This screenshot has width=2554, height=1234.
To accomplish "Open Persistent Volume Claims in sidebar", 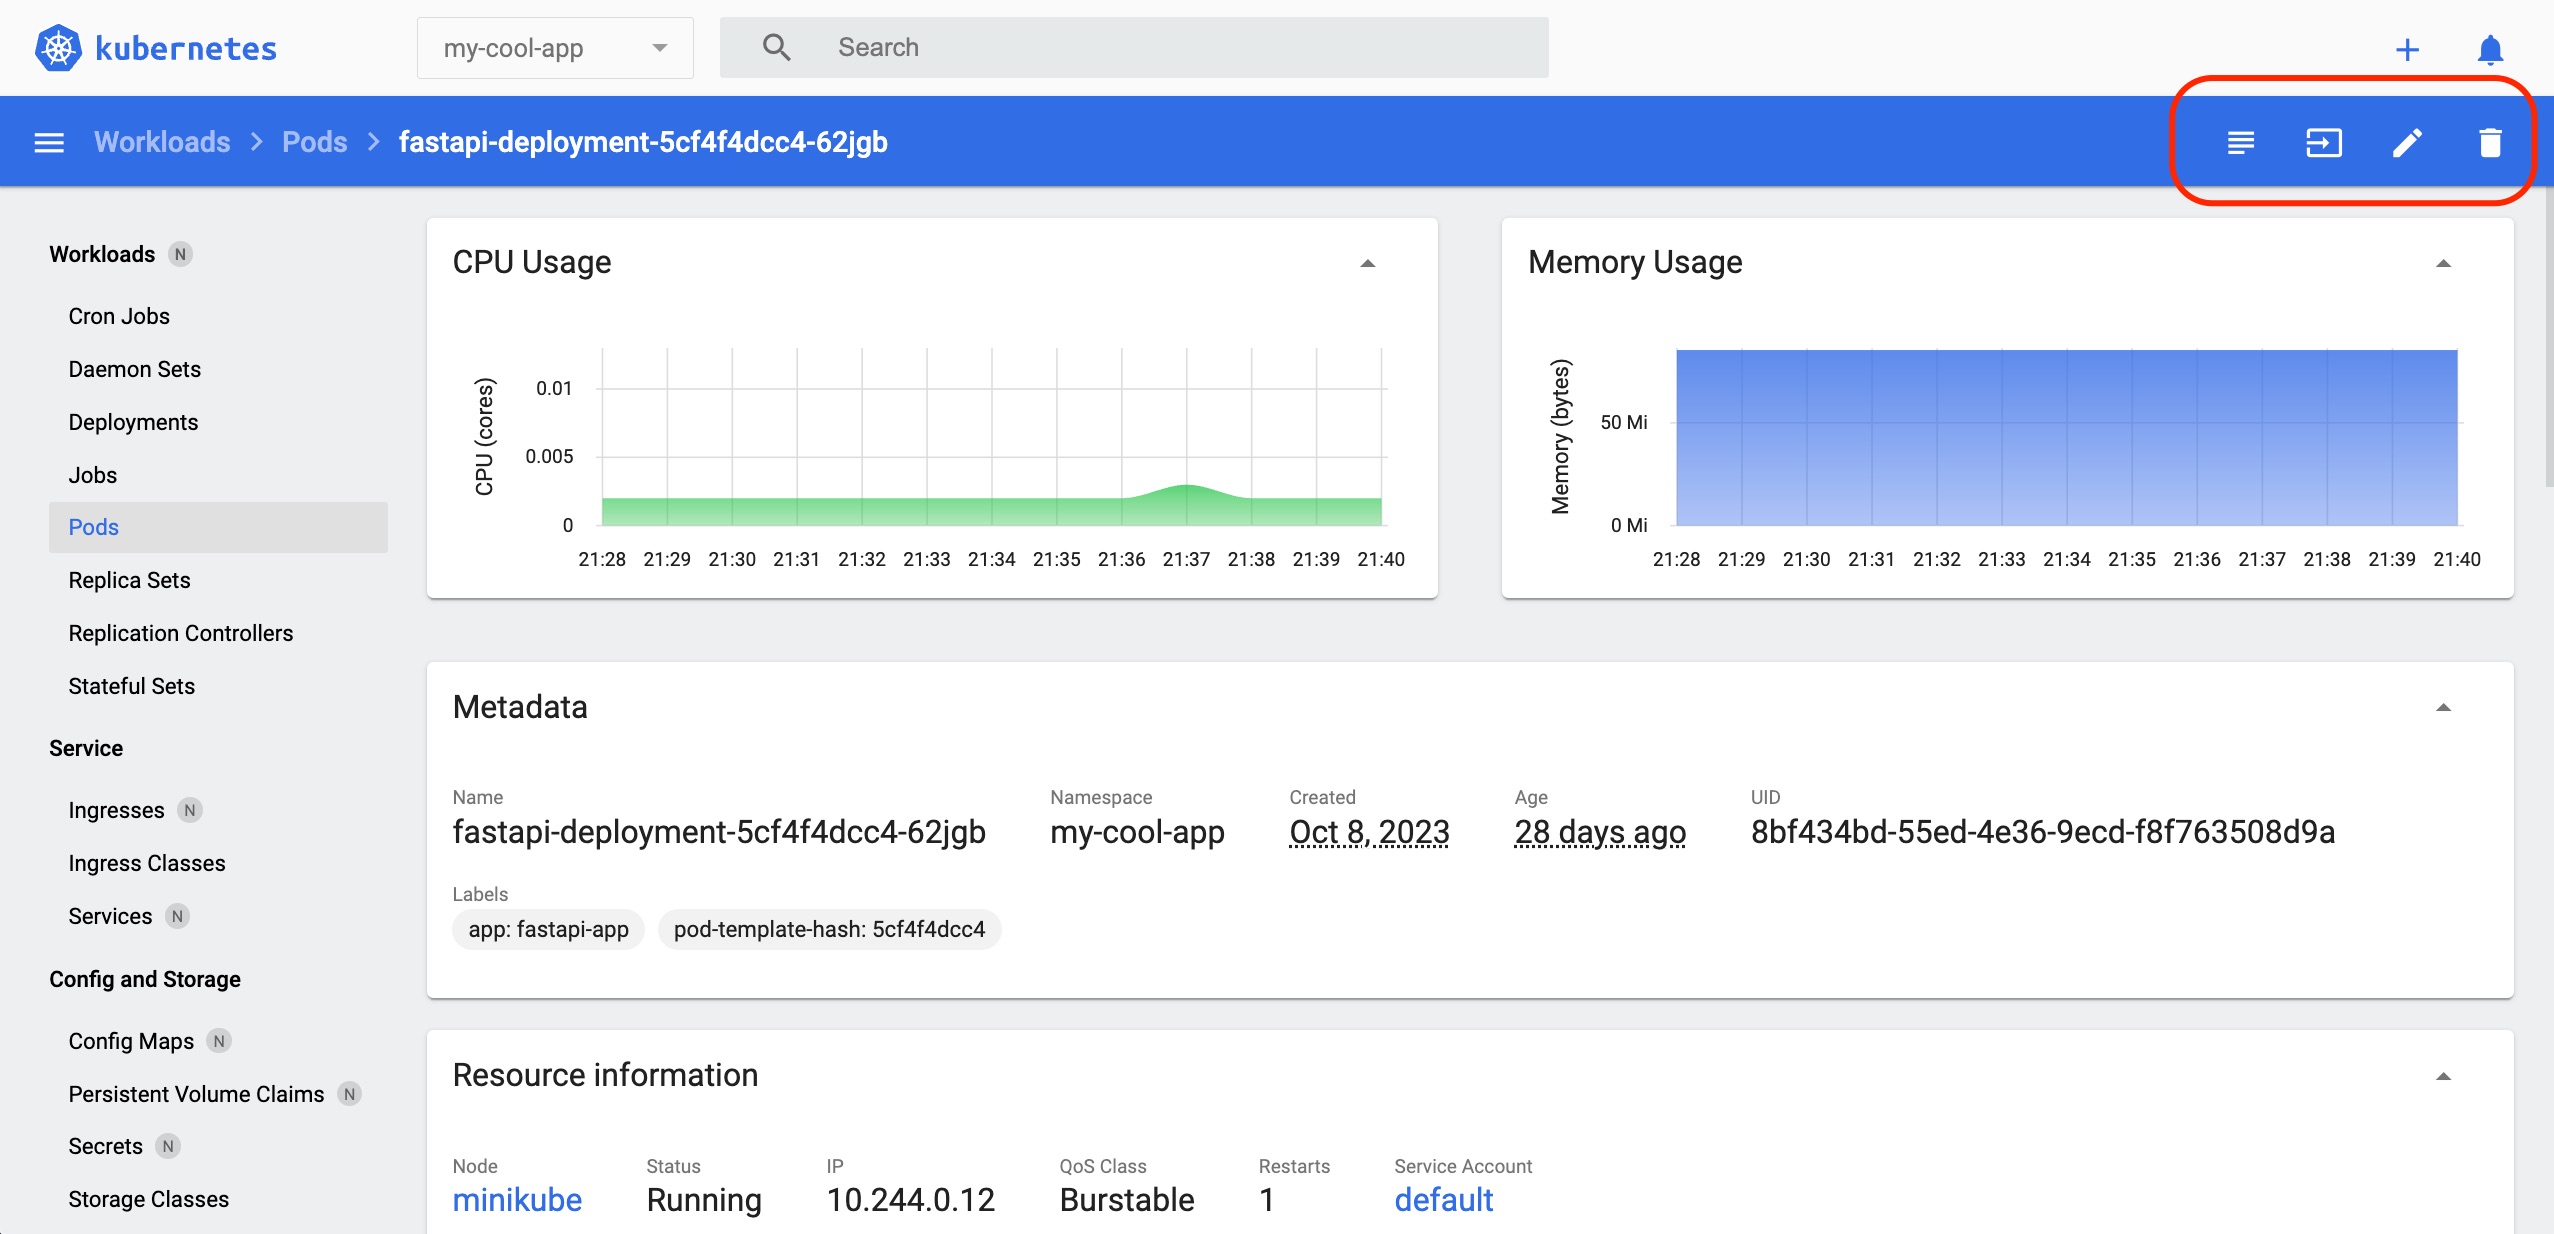I will pos(196,1094).
